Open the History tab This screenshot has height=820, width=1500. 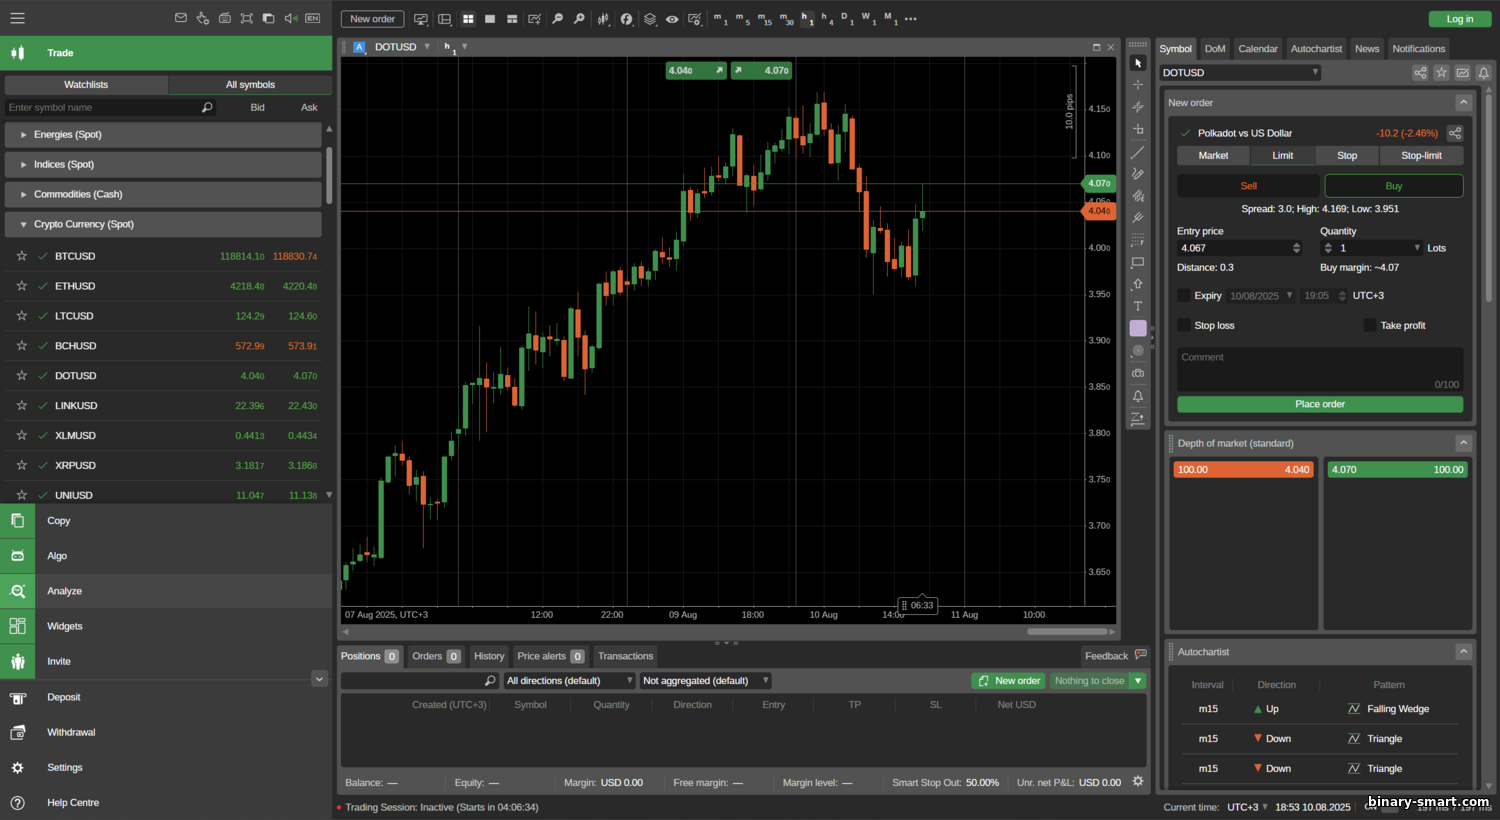[489, 656]
